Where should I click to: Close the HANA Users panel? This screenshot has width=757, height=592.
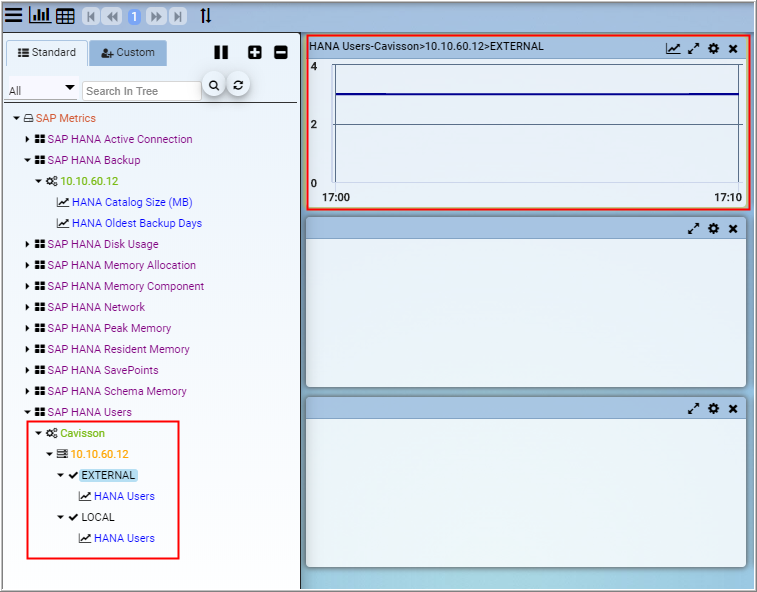pyautogui.click(x=733, y=49)
